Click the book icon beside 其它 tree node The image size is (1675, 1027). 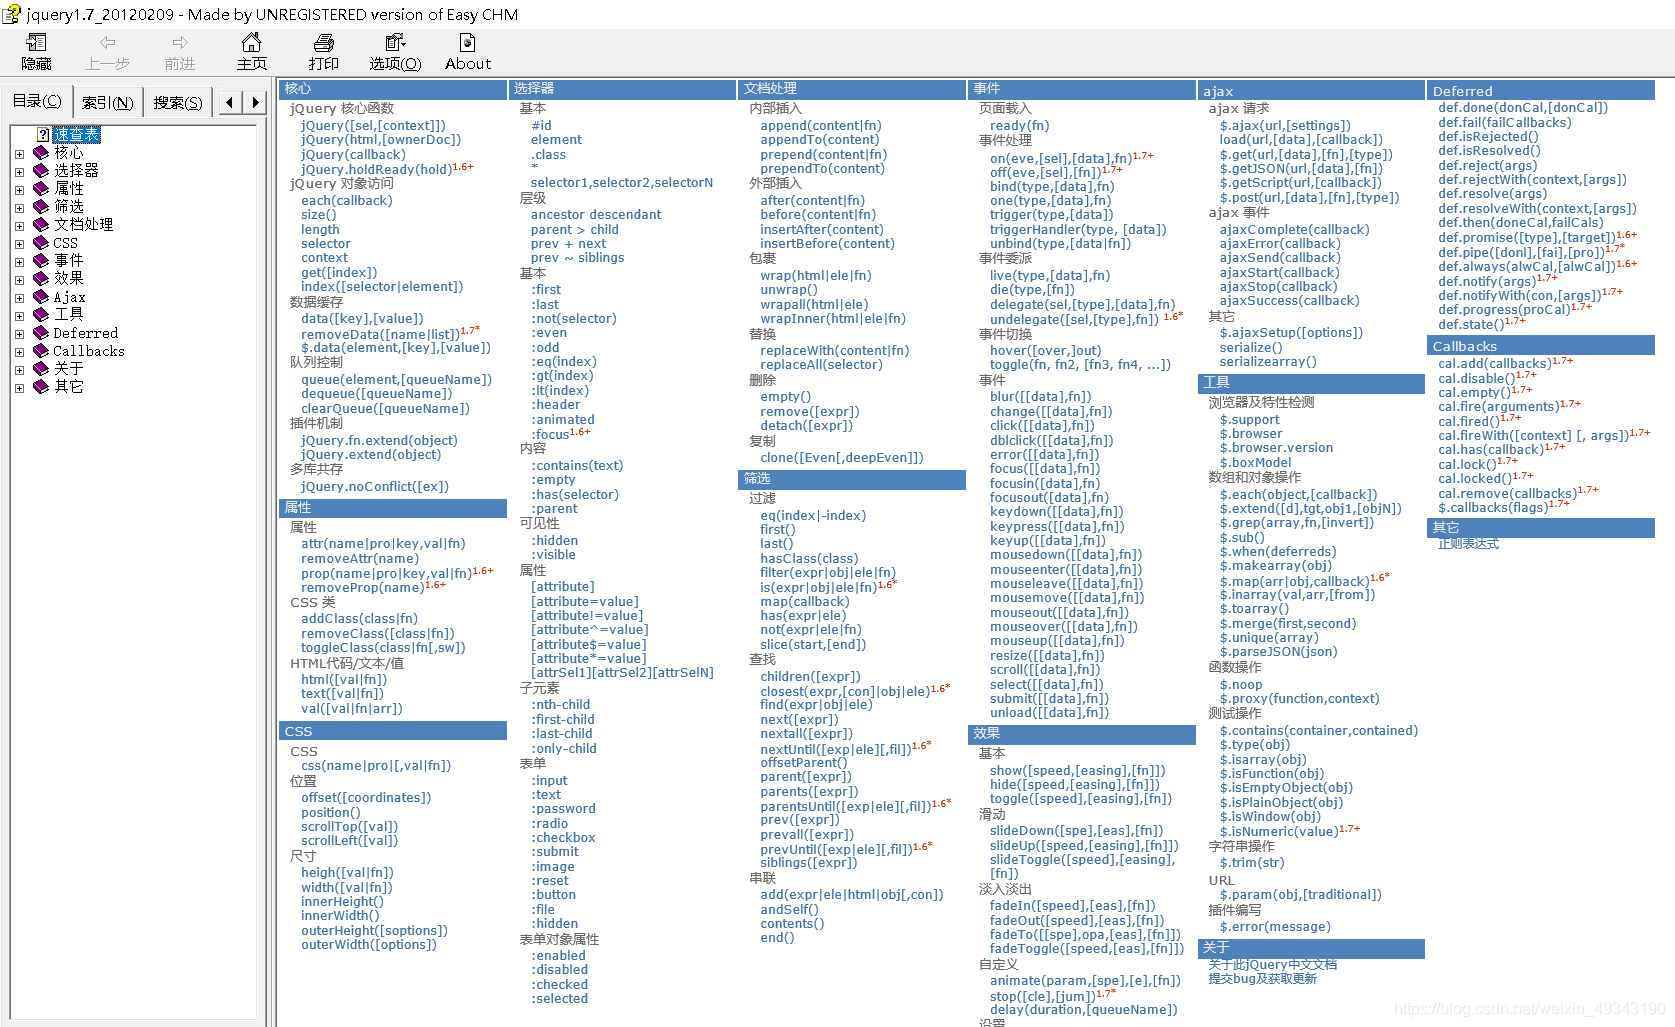click(41, 386)
